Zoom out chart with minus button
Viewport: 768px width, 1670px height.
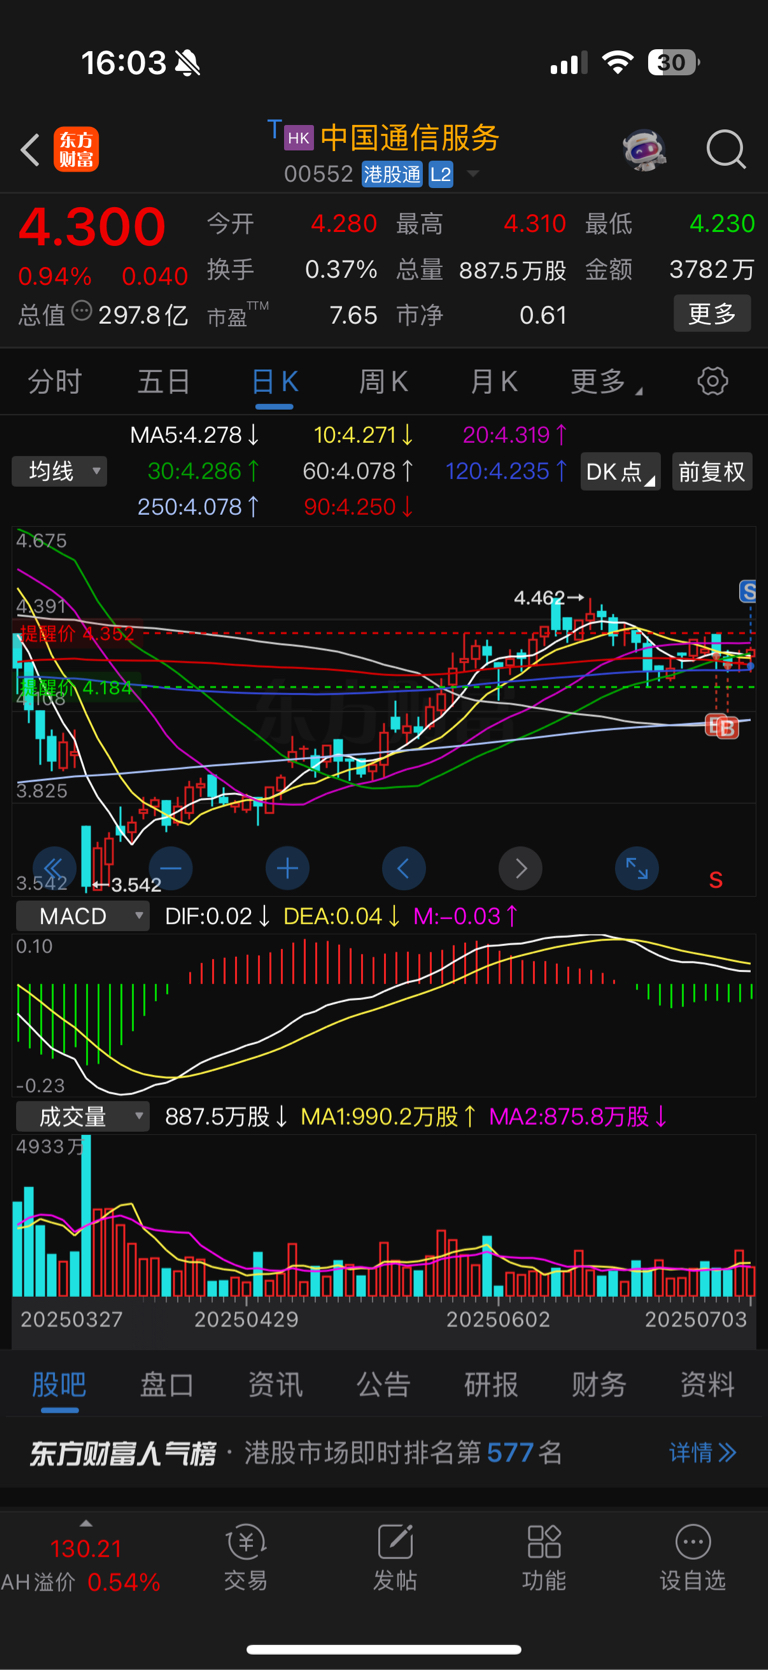point(171,868)
